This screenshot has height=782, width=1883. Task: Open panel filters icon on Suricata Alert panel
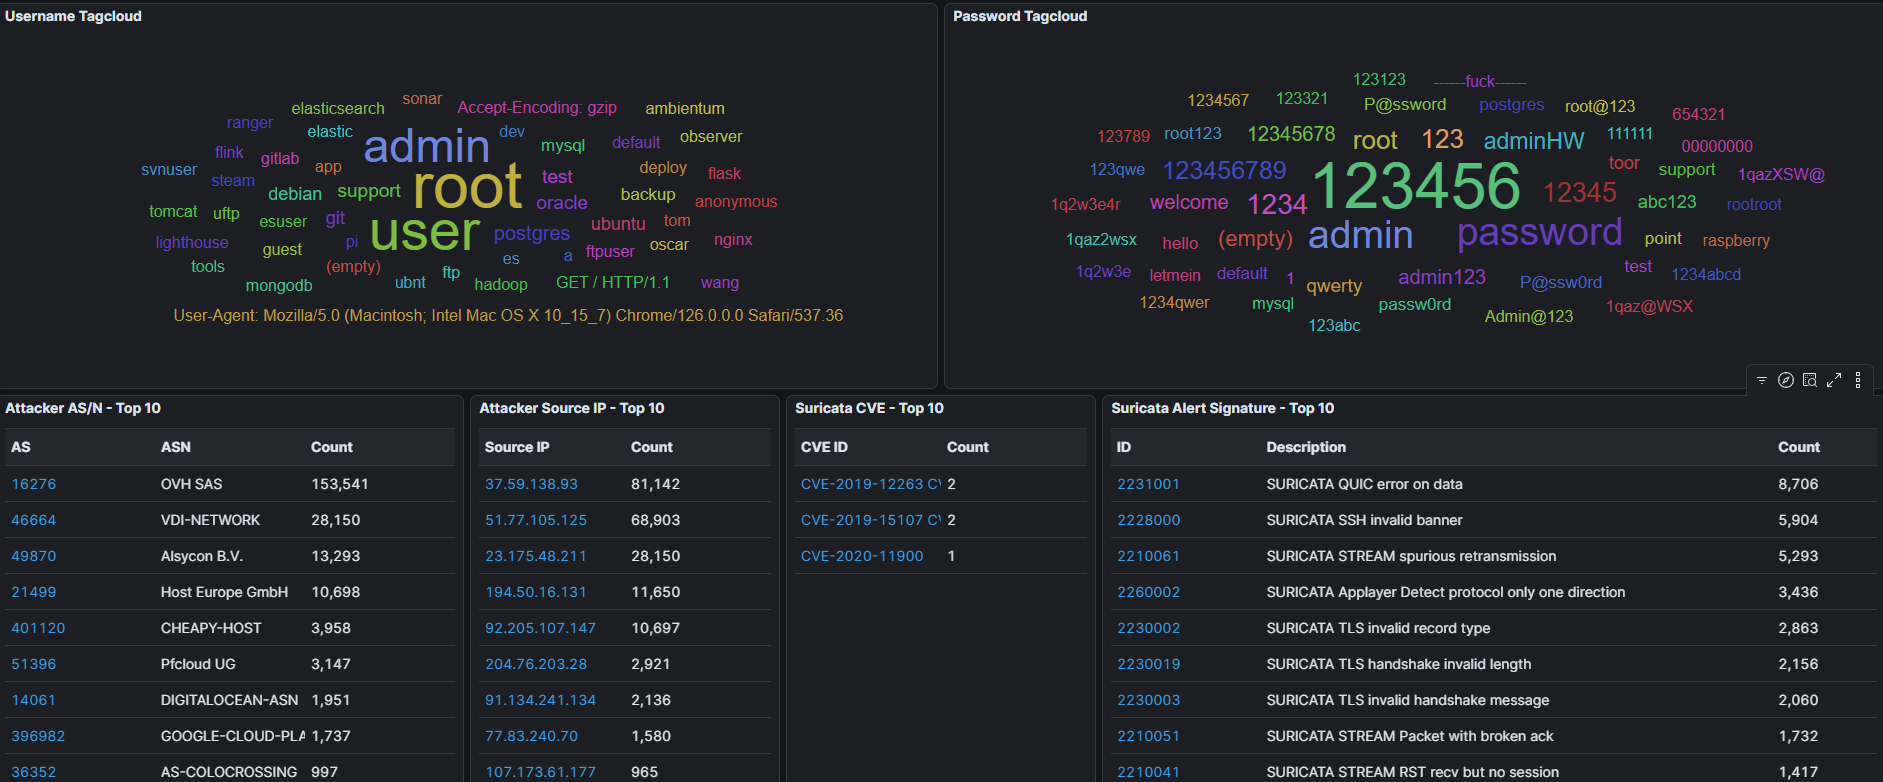[1762, 380]
